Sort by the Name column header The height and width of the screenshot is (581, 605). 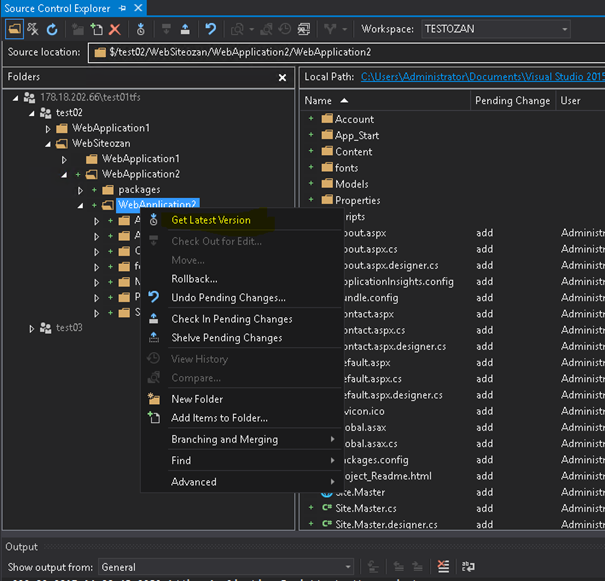point(318,100)
